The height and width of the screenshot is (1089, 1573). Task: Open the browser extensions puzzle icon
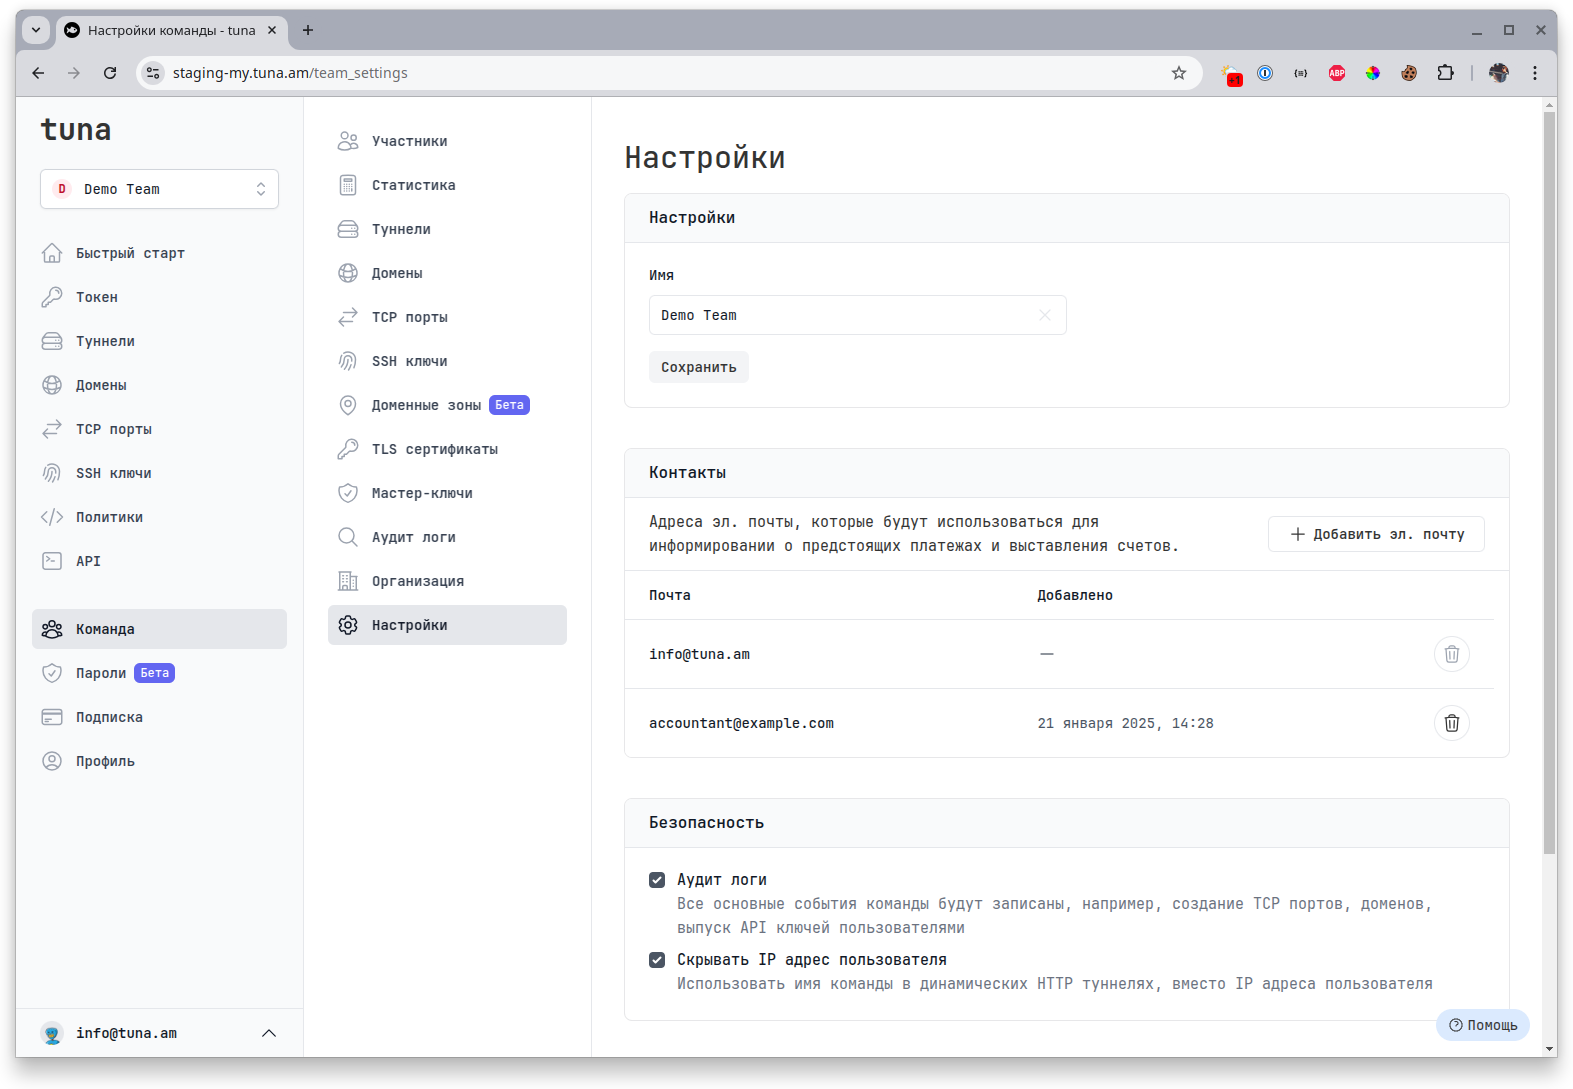click(1445, 73)
